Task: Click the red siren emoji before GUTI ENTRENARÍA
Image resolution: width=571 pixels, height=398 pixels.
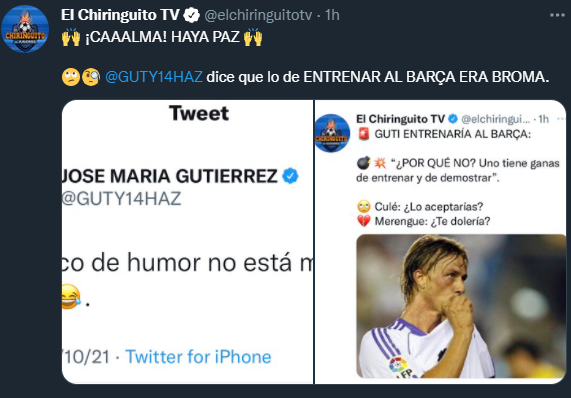Action: pos(364,134)
